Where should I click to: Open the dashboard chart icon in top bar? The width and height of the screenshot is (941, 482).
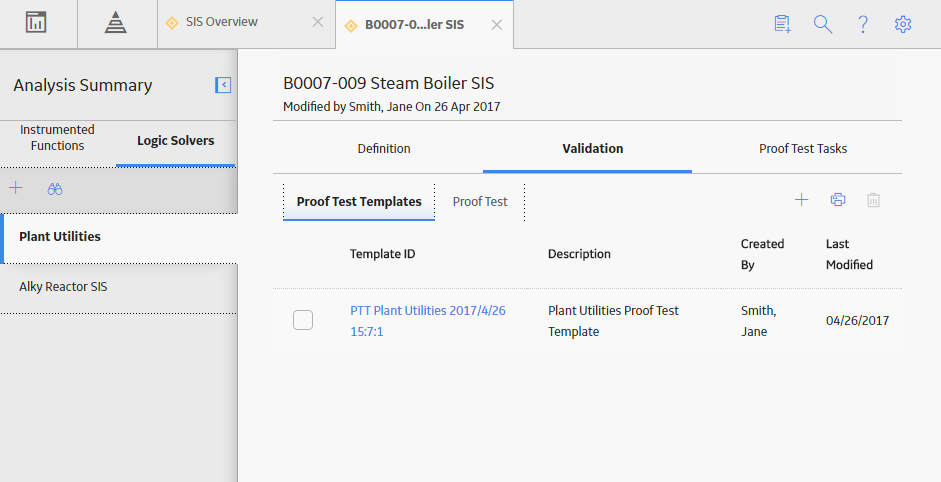point(36,23)
